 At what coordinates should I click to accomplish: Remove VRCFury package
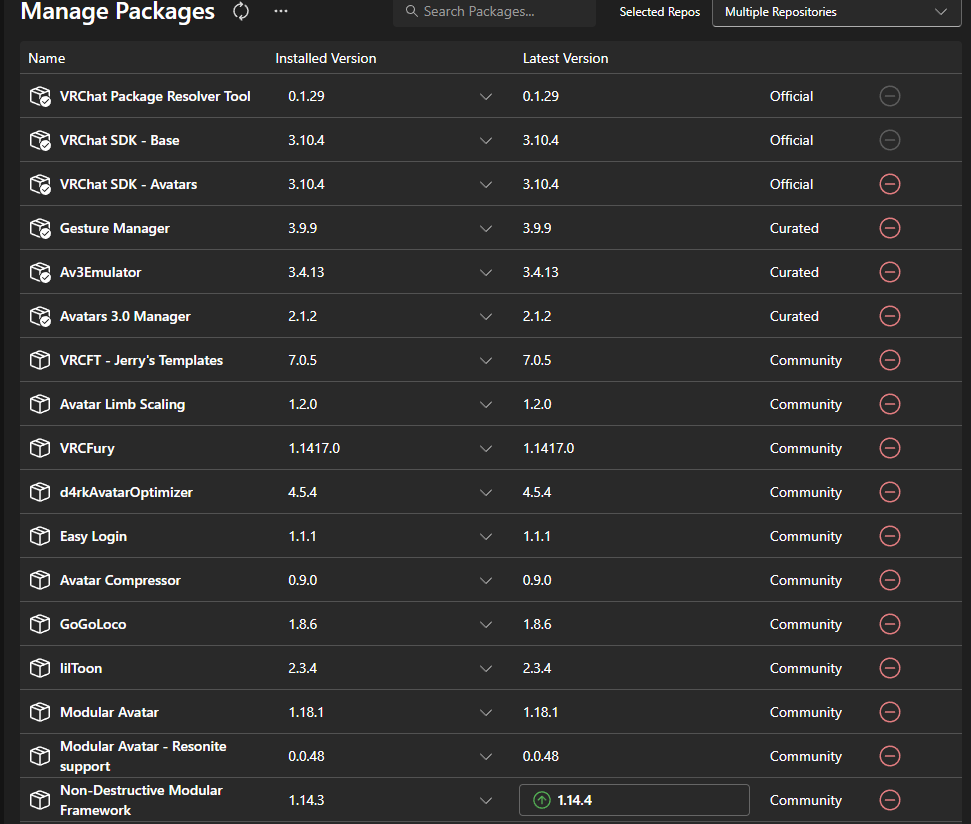890,448
